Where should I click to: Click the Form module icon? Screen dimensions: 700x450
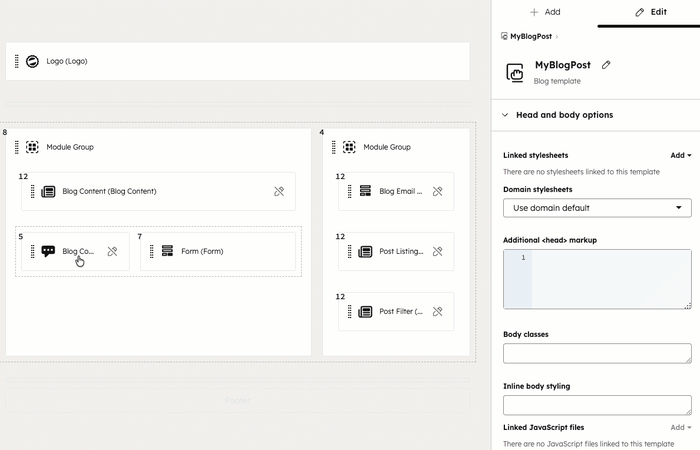click(x=167, y=251)
